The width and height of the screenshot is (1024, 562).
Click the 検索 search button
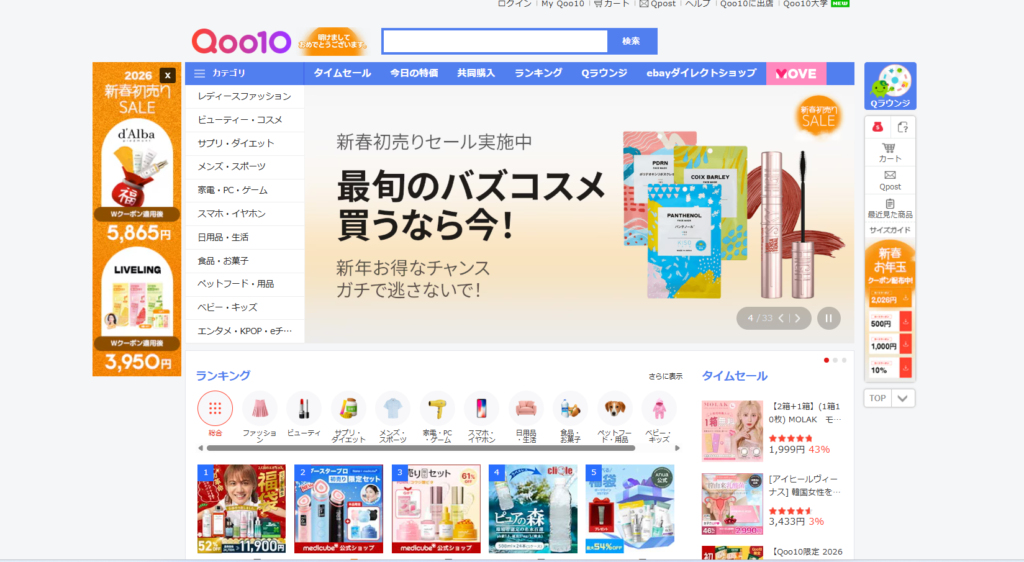point(631,41)
